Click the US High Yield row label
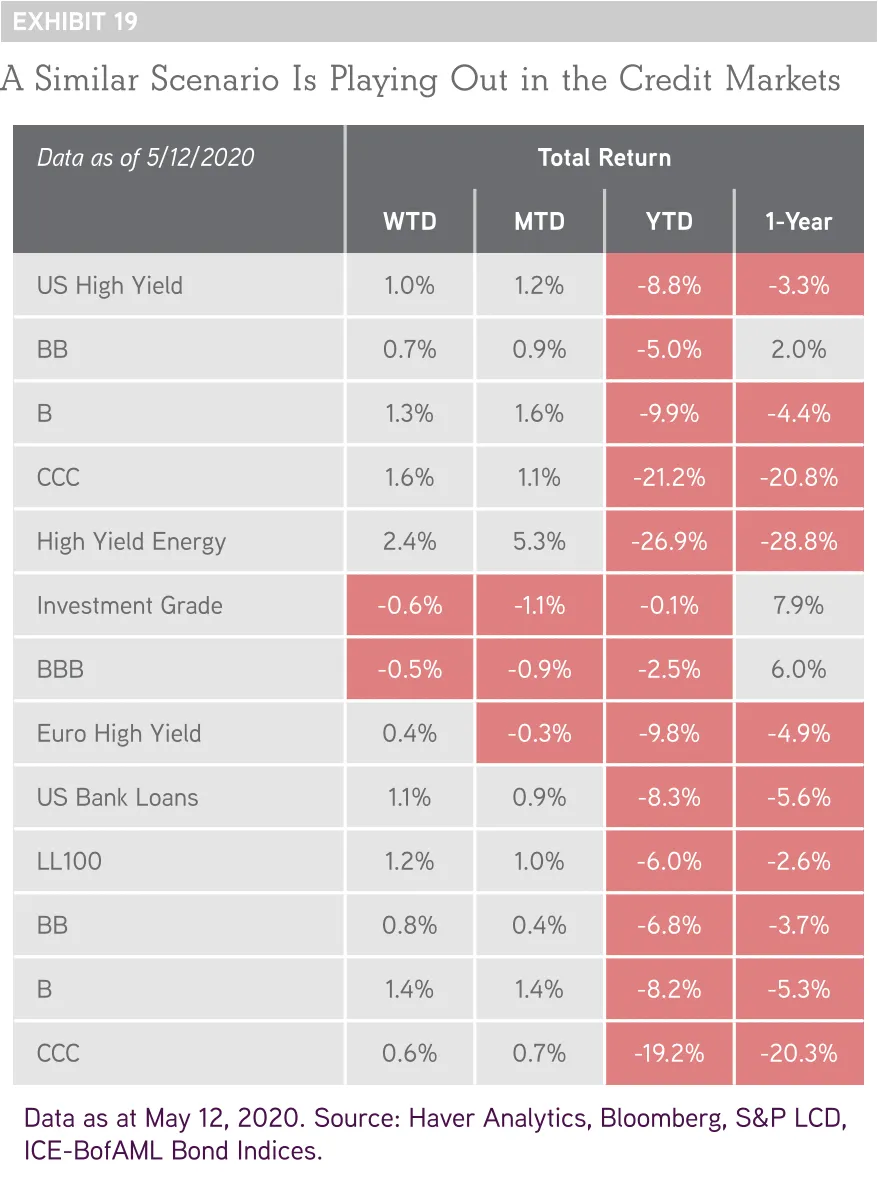Image resolution: width=878 pixels, height=1177 pixels. tap(110, 285)
